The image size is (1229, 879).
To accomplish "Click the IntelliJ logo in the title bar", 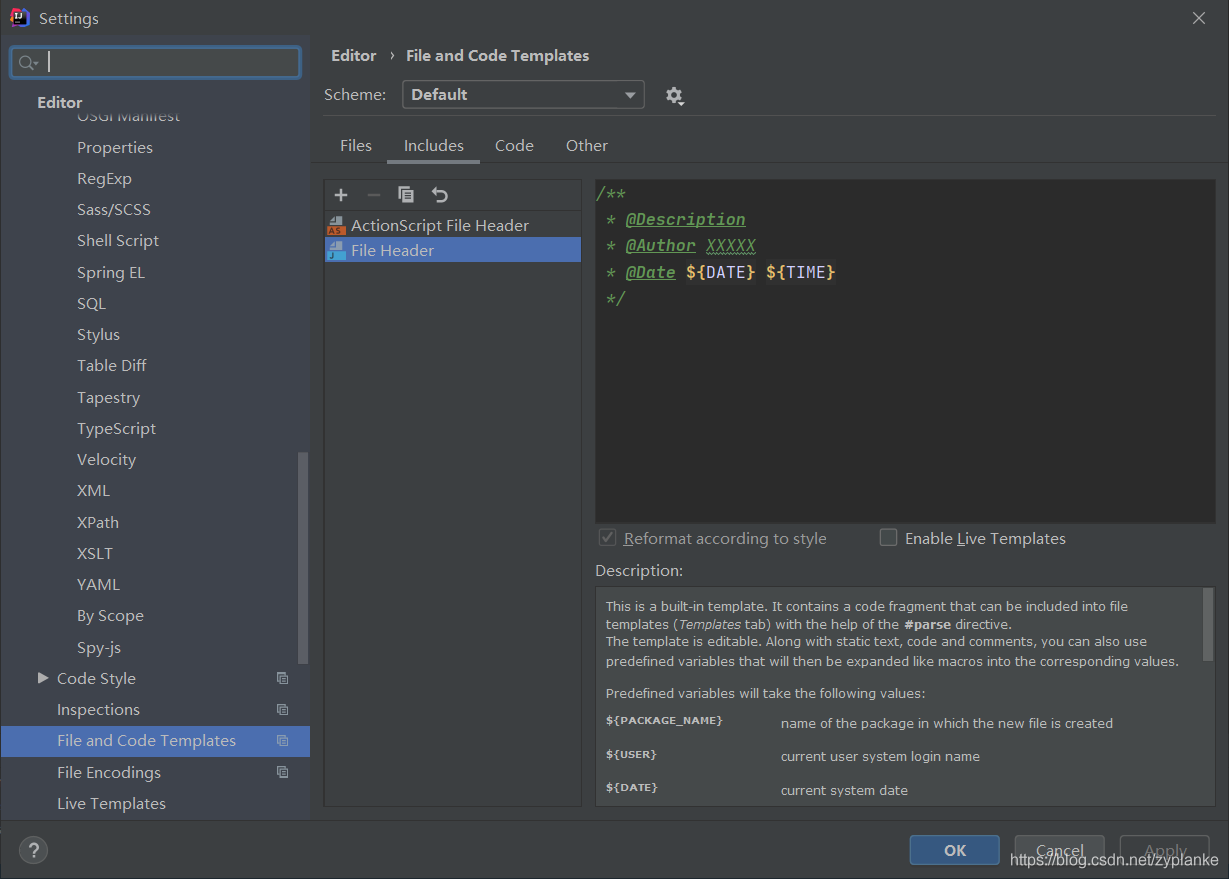I will point(17,17).
